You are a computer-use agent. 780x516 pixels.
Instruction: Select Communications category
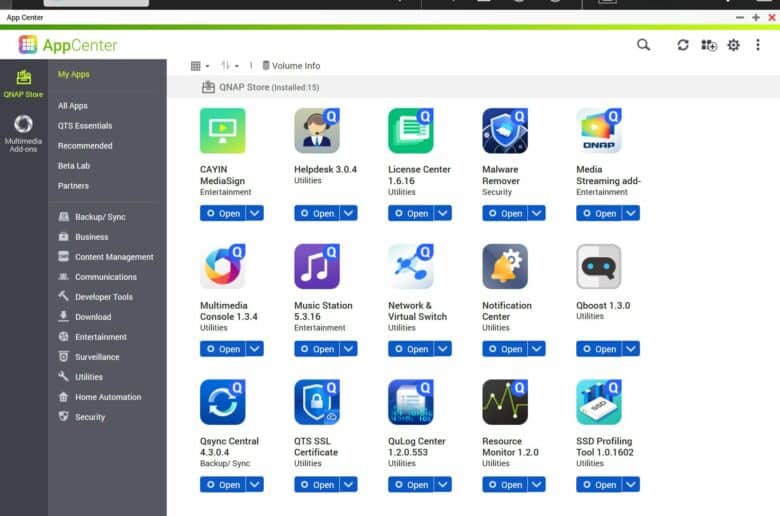[98, 277]
